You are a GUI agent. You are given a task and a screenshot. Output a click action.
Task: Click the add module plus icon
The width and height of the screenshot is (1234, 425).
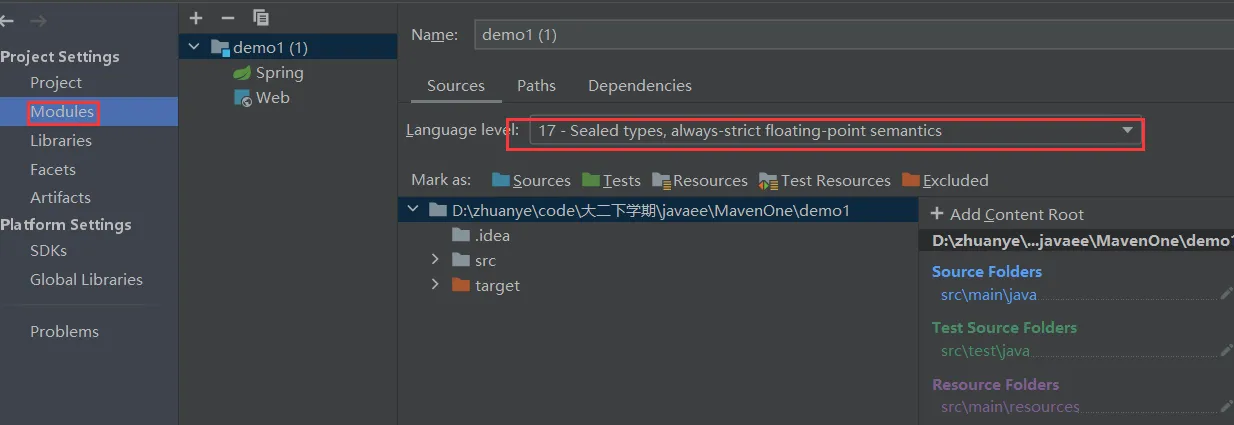tap(196, 18)
